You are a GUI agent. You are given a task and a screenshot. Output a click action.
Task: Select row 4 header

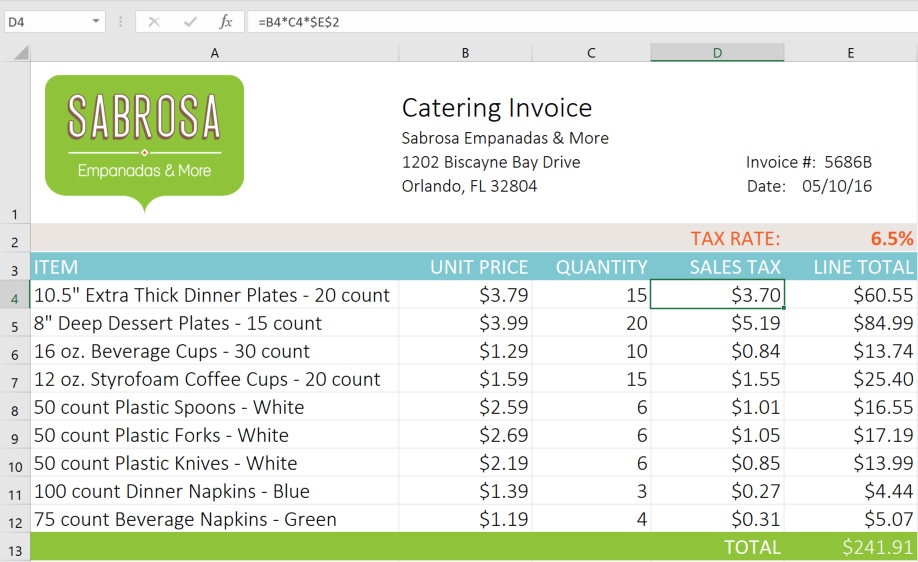click(x=15, y=297)
